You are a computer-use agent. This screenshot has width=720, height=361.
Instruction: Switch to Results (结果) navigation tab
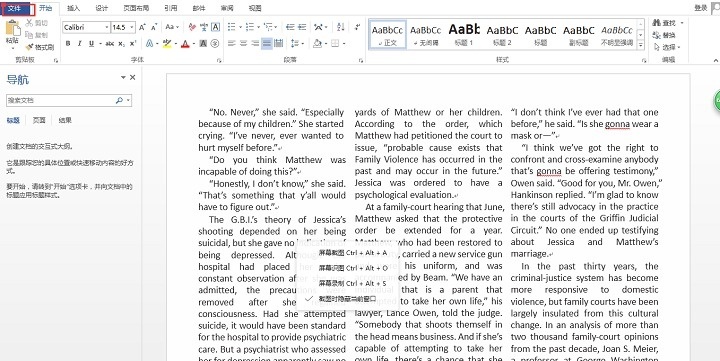click(65, 120)
